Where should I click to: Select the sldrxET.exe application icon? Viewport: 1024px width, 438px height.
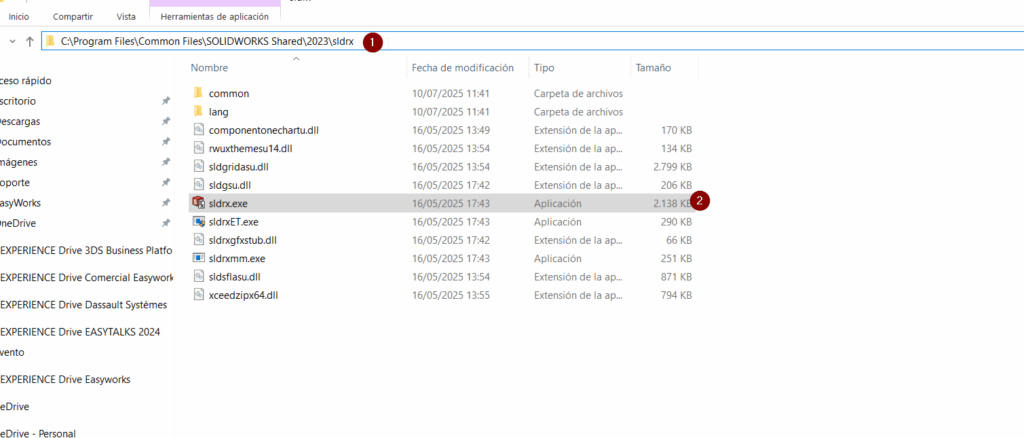(199, 221)
